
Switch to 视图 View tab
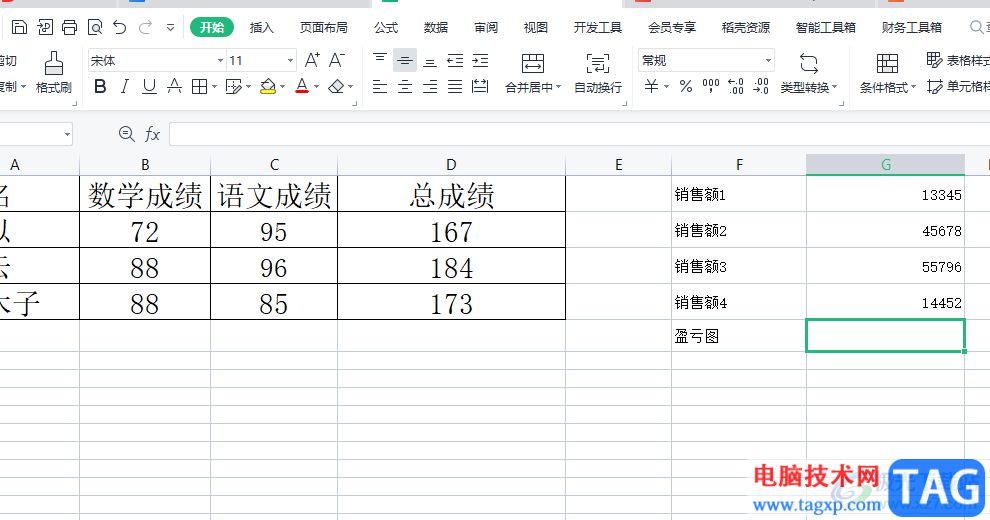(x=535, y=27)
